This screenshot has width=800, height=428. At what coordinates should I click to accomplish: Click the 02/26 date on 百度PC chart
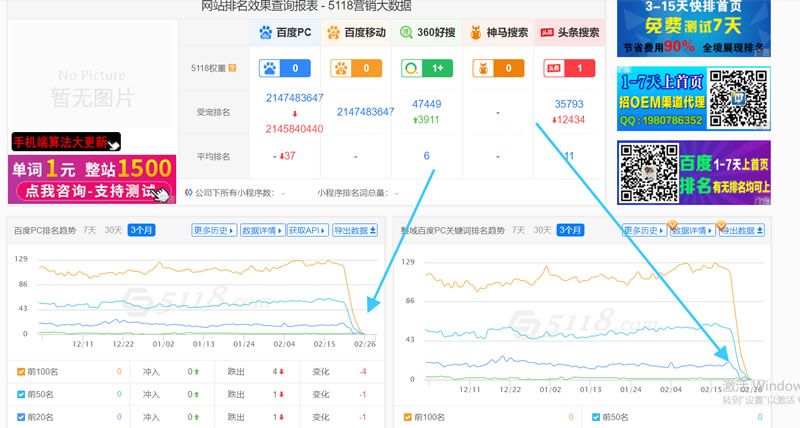click(365, 344)
